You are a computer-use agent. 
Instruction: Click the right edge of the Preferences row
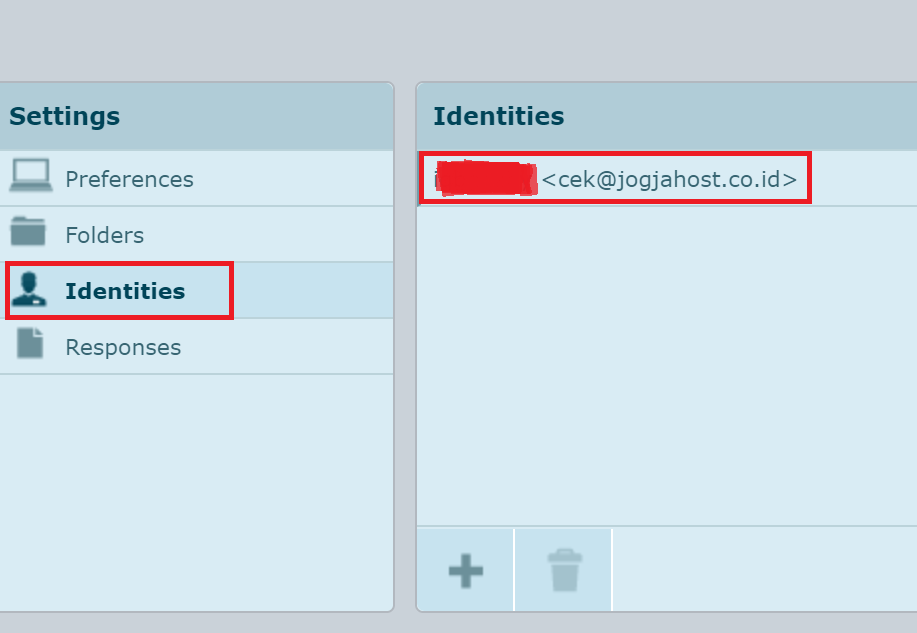370,180
